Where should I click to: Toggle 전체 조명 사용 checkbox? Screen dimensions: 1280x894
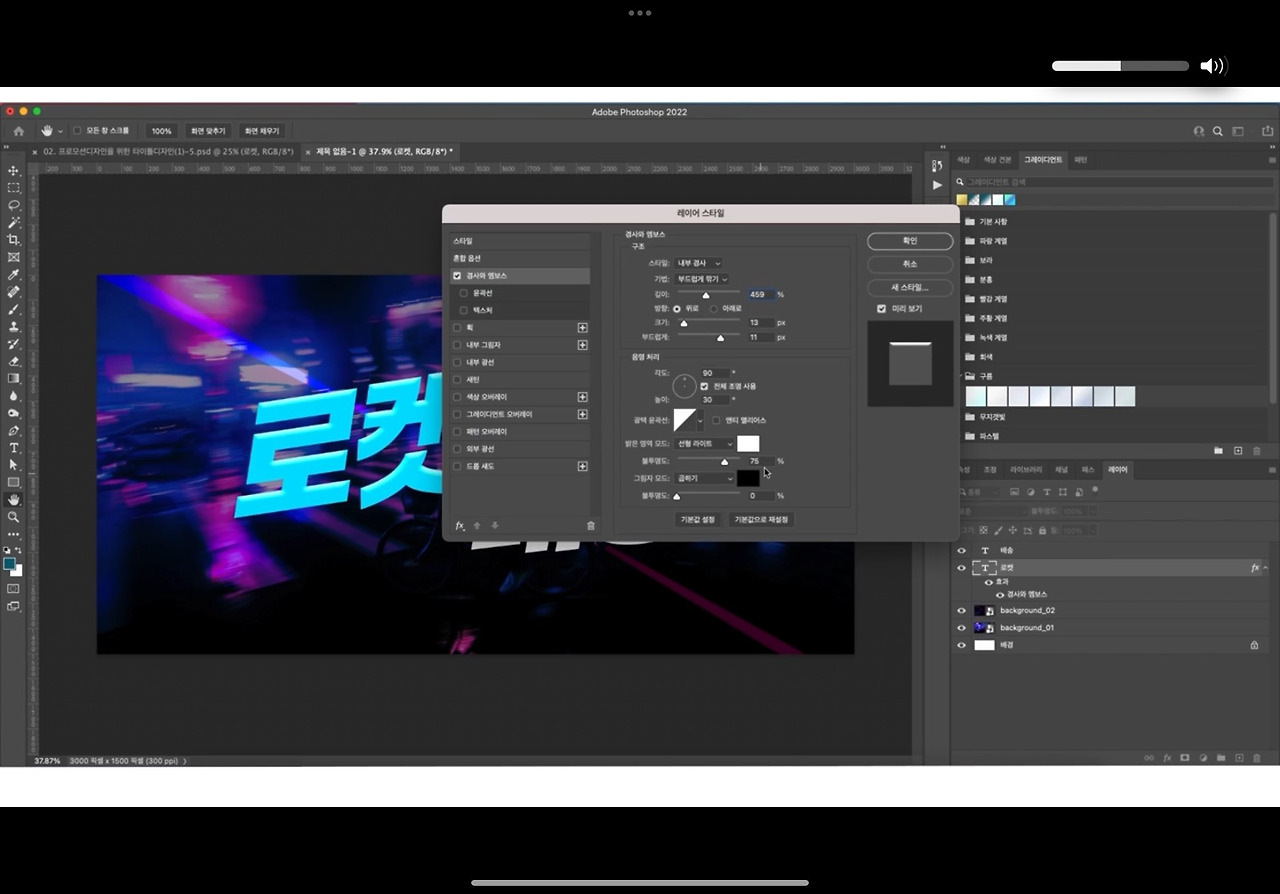(704, 386)
